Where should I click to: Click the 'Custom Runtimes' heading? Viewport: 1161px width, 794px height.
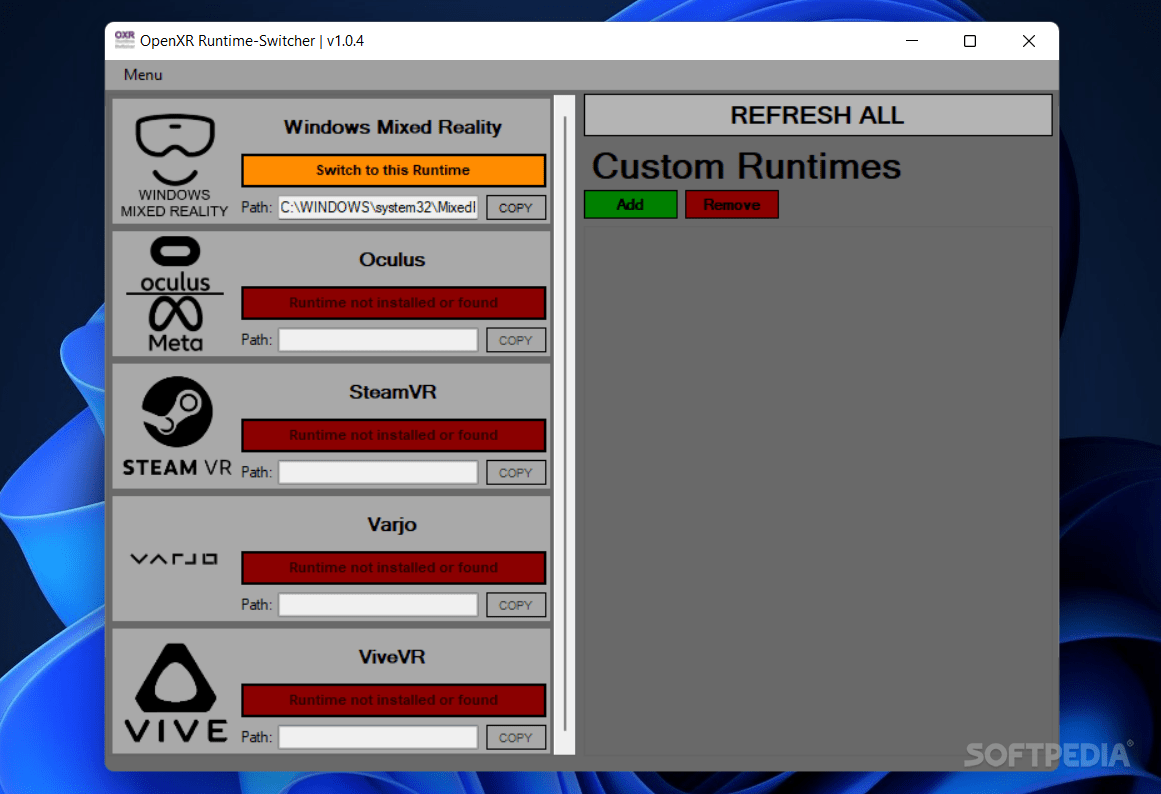coord(746,166)
